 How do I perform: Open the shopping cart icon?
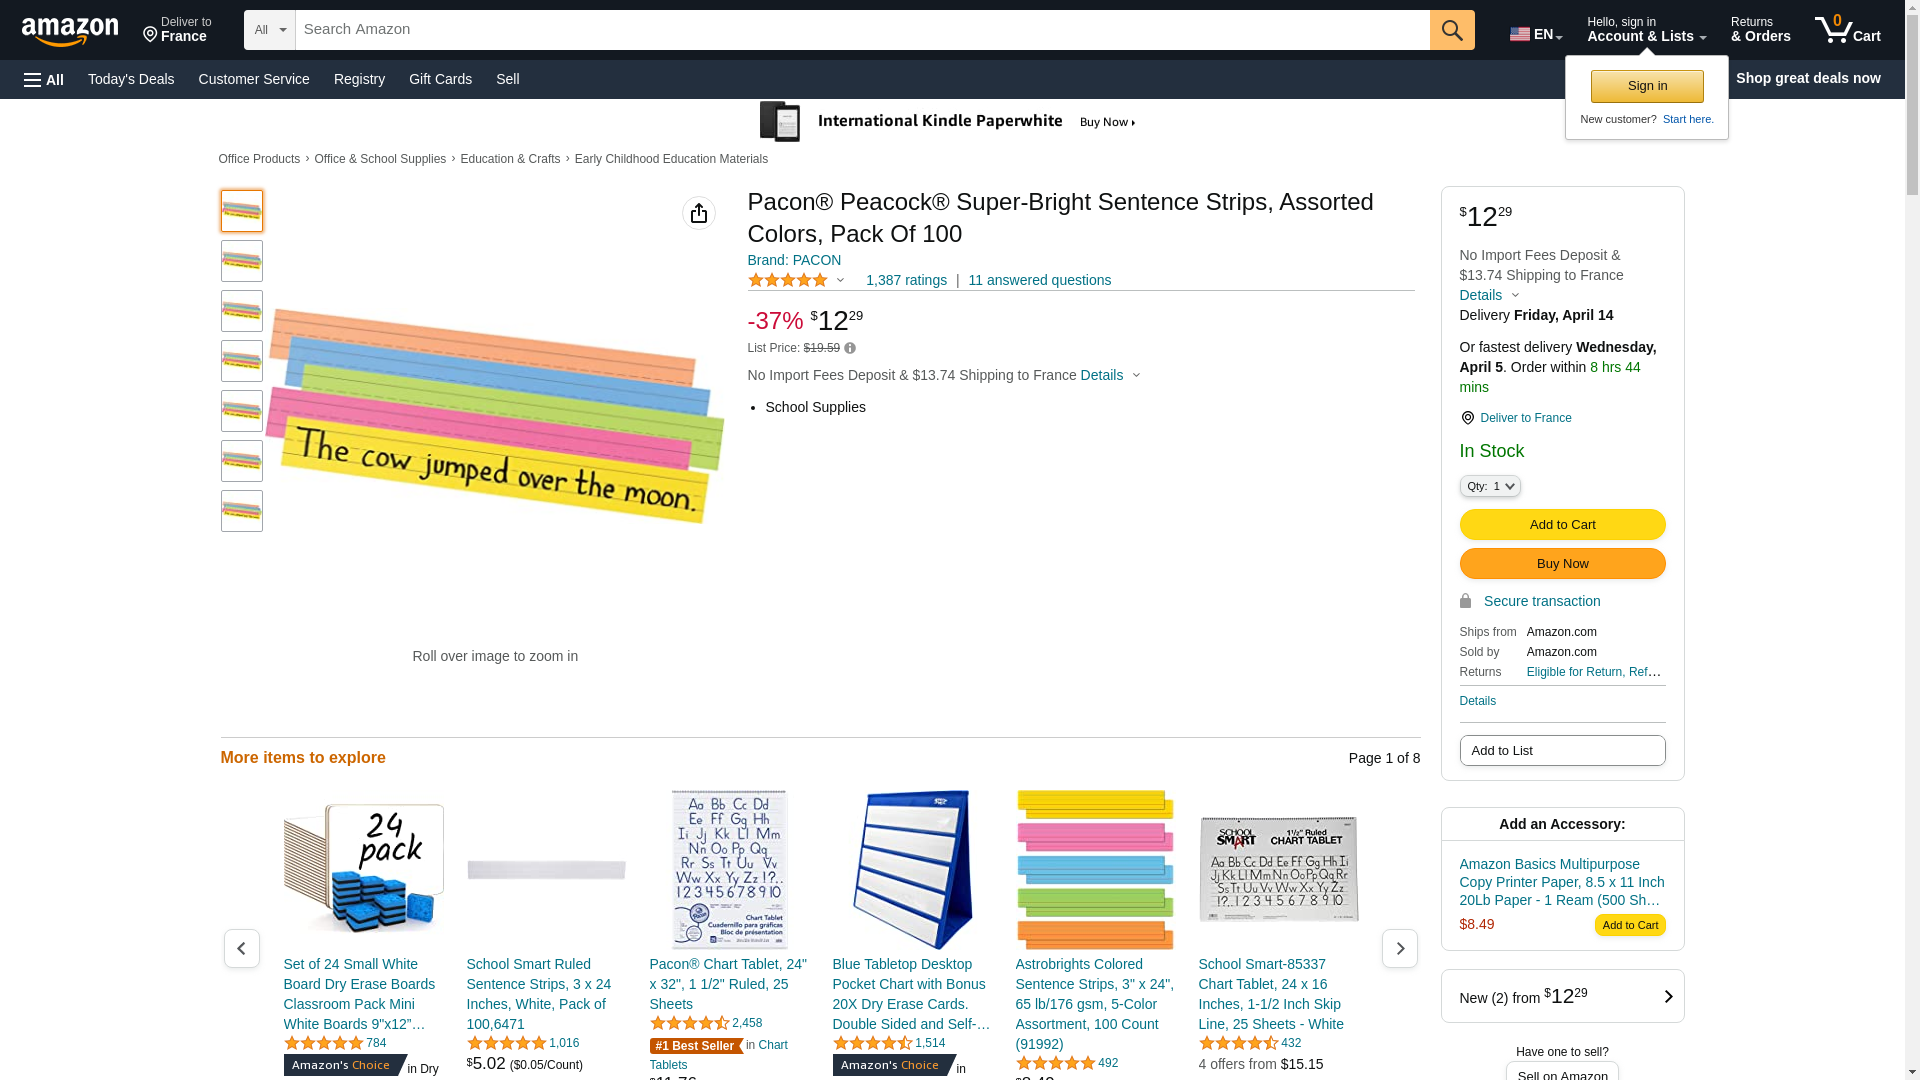pos(1847,30)
